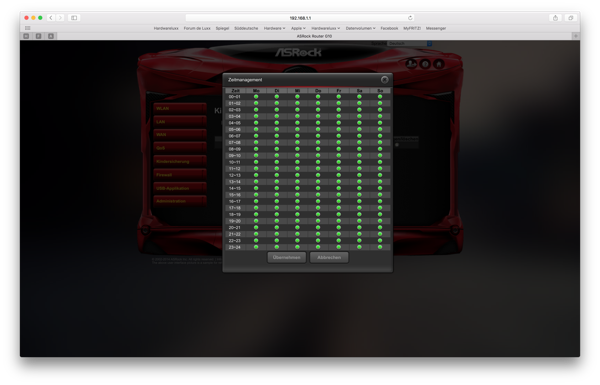Open the favorites grid icon in bookmarks bar
Screen dimensions: 600x385
(28, 28)
